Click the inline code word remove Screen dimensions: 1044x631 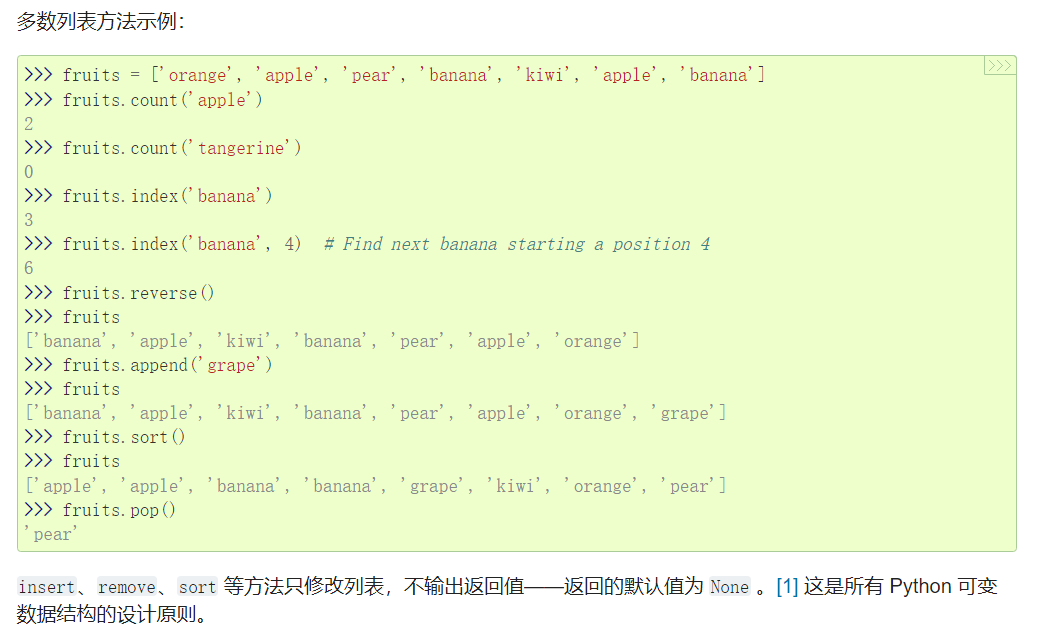point(127,587)
